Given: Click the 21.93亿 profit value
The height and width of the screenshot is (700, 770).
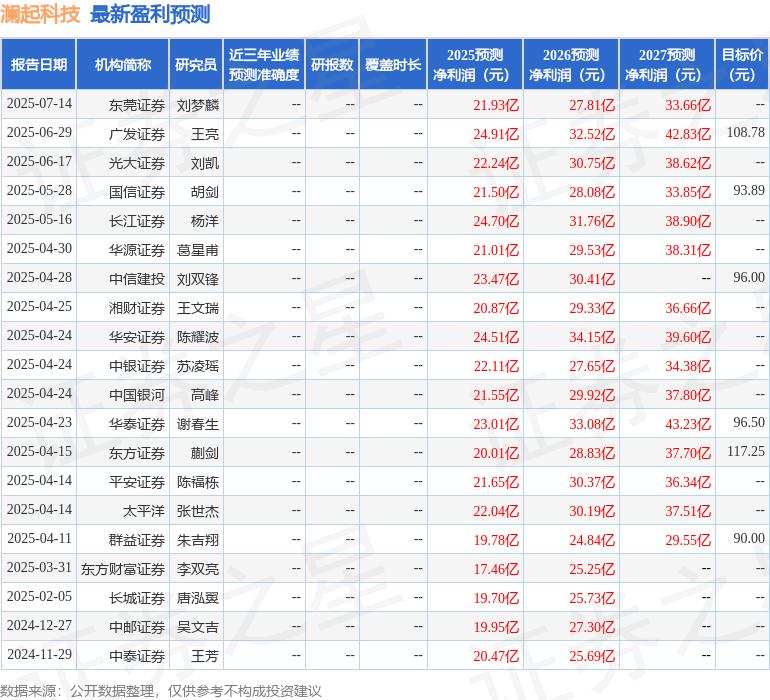Looking at the screenshot, I should (x=495, y=105).
